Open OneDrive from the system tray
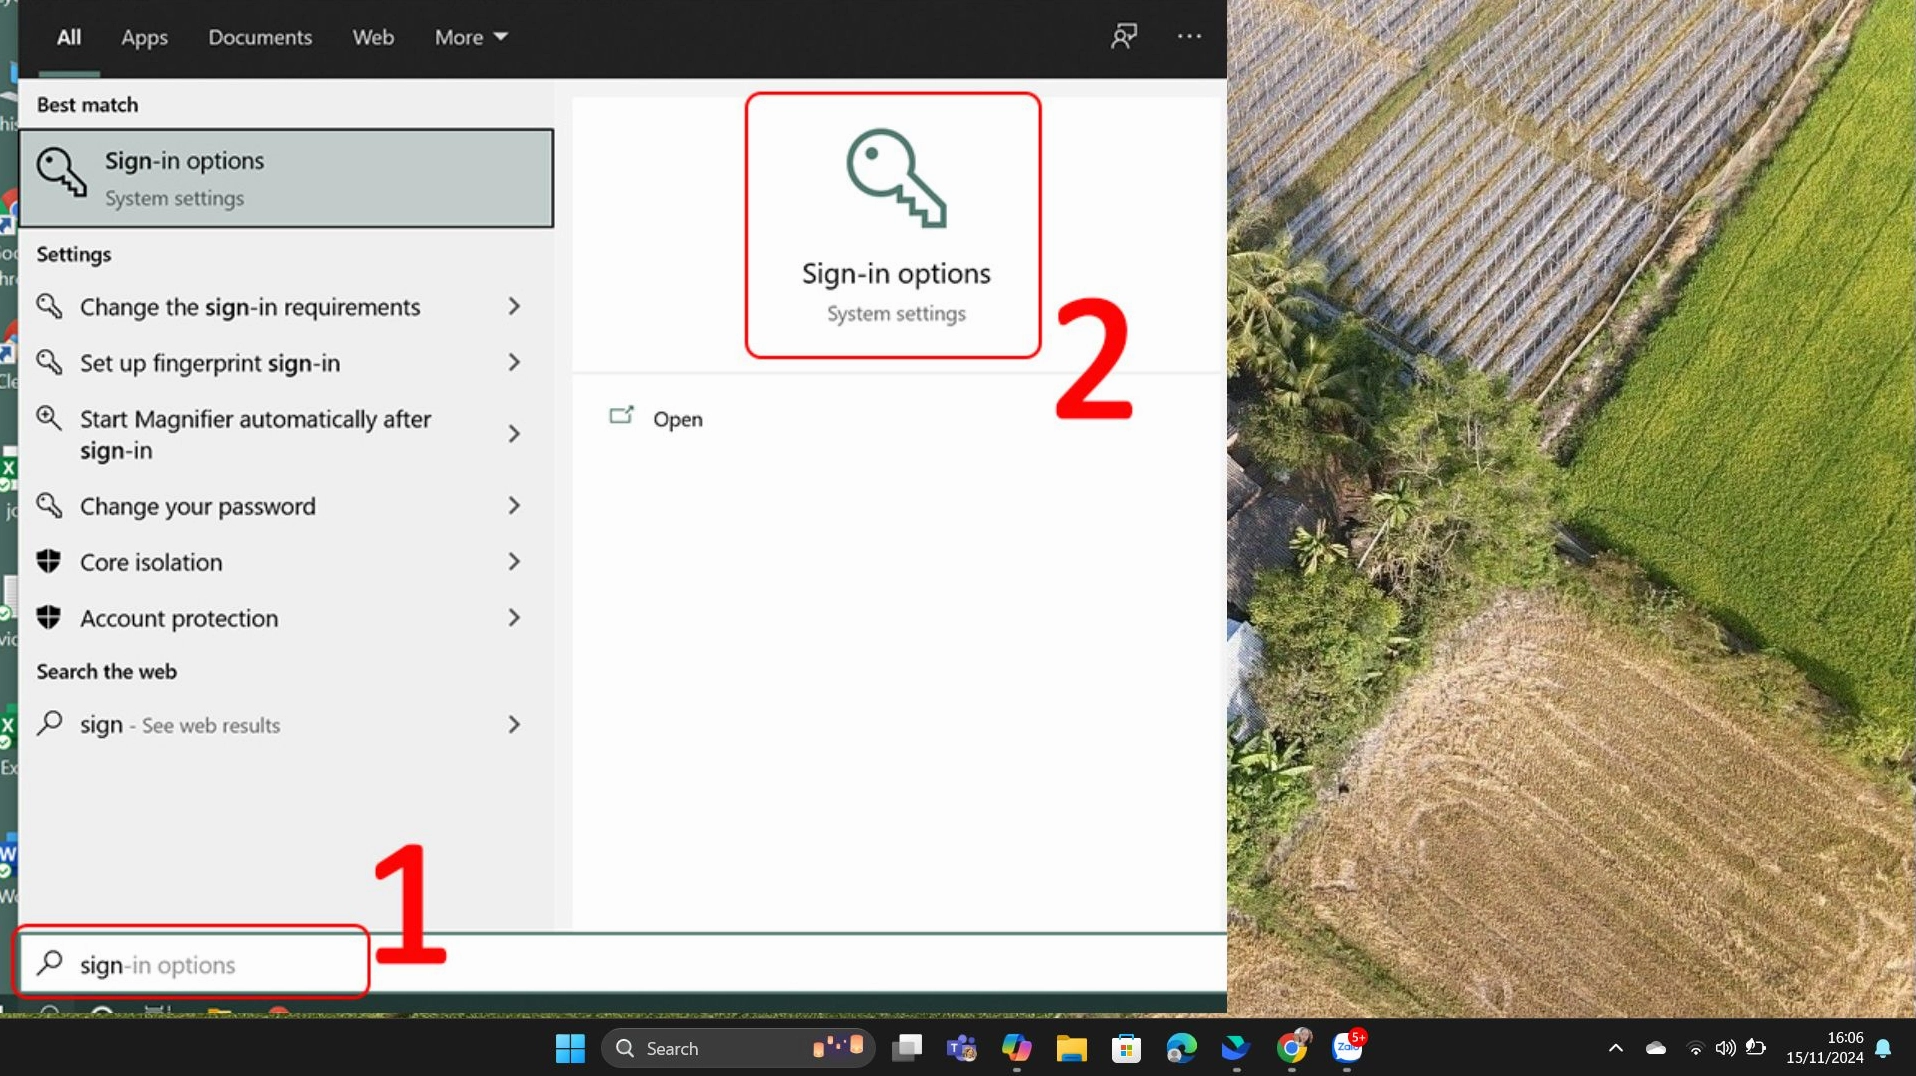This screenshot has width=1916, height=1076. coord(1655,1048)
